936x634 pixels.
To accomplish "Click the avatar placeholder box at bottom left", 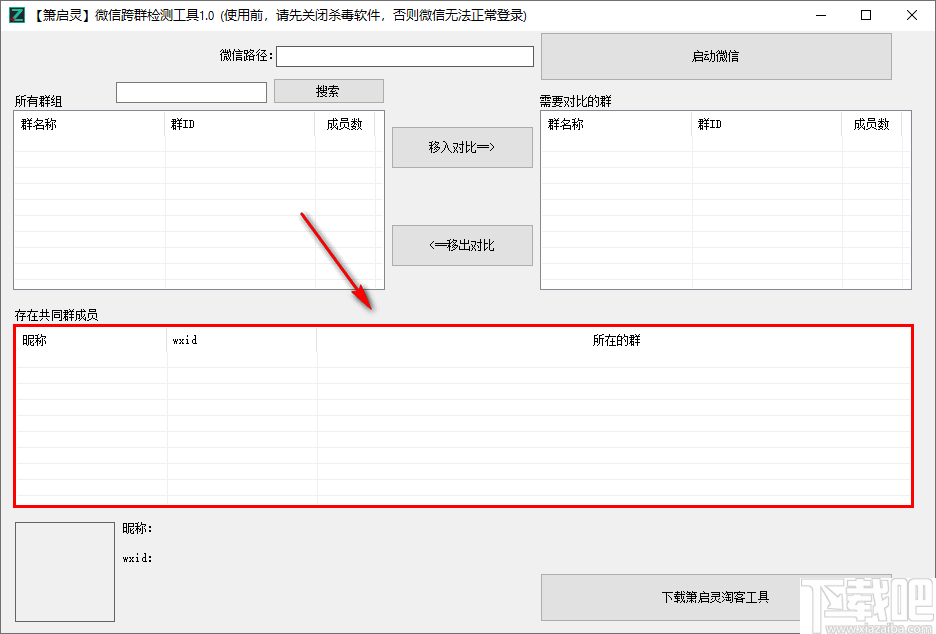I will 64,570.
